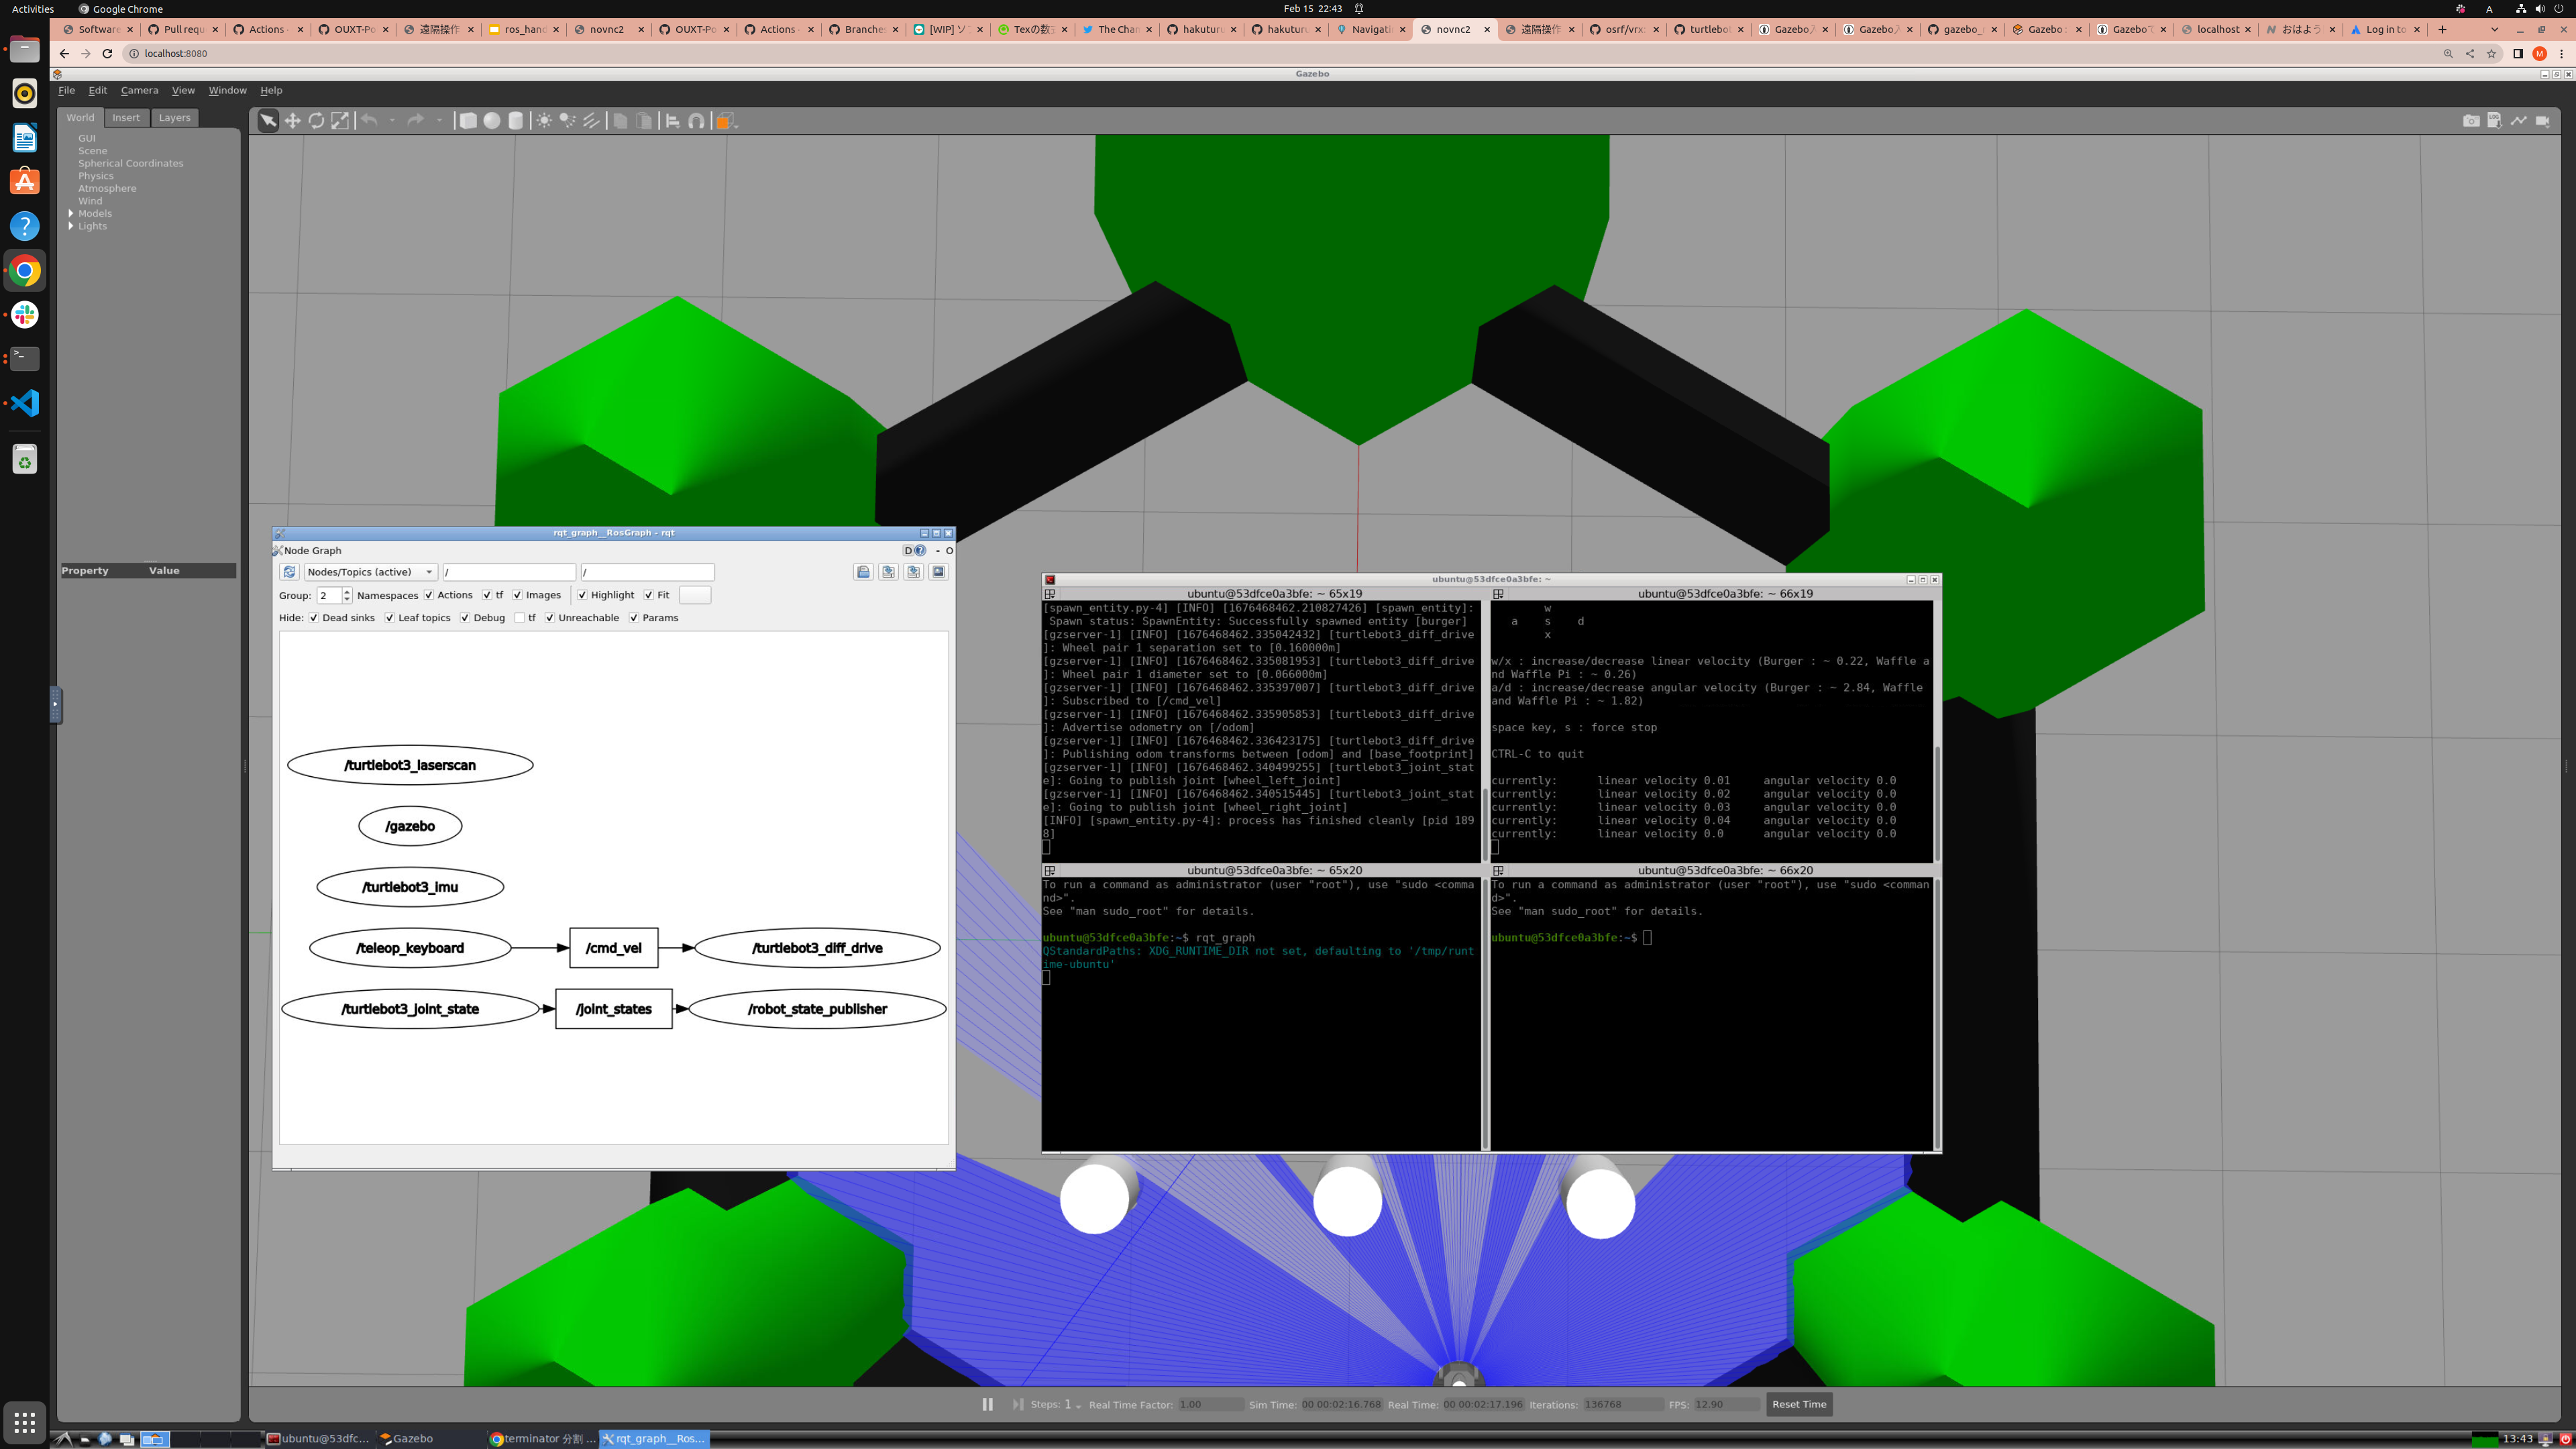Expand the Lights tree item
2576x1449 pixels.
click(x=71, y=226)
